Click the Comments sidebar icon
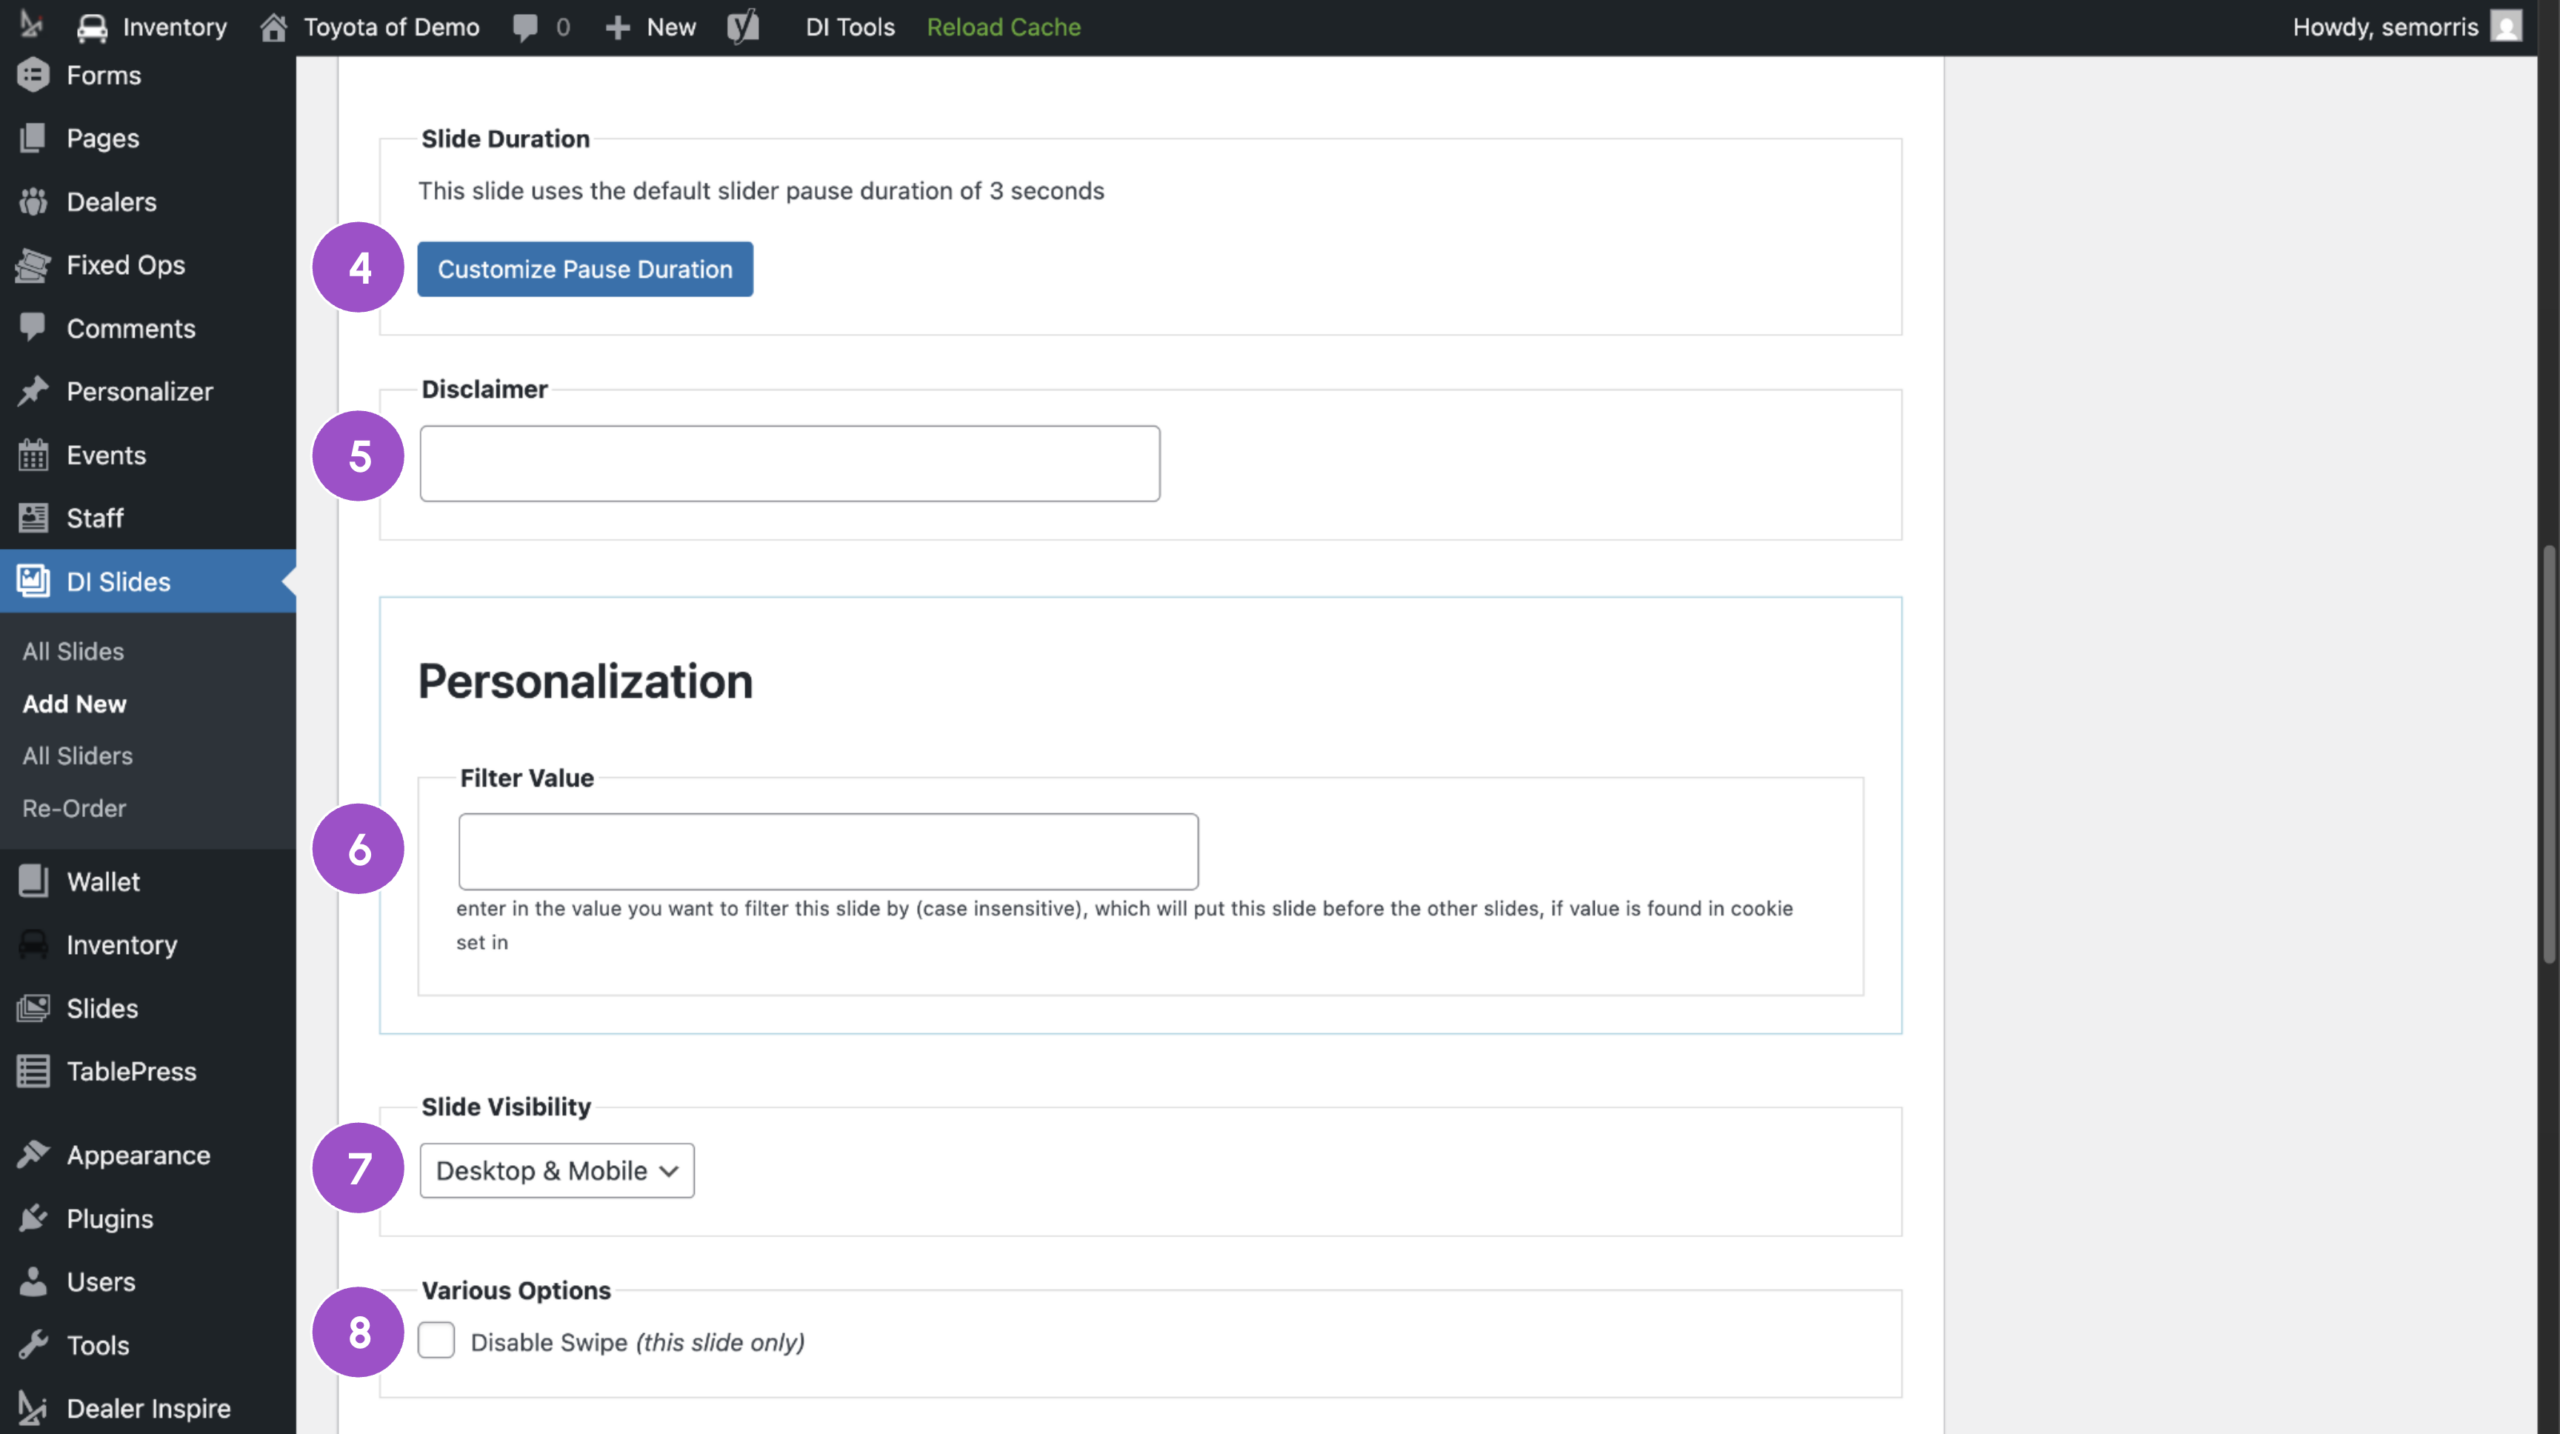This screenshot has width=2560, height=1434. pos(33,327)
